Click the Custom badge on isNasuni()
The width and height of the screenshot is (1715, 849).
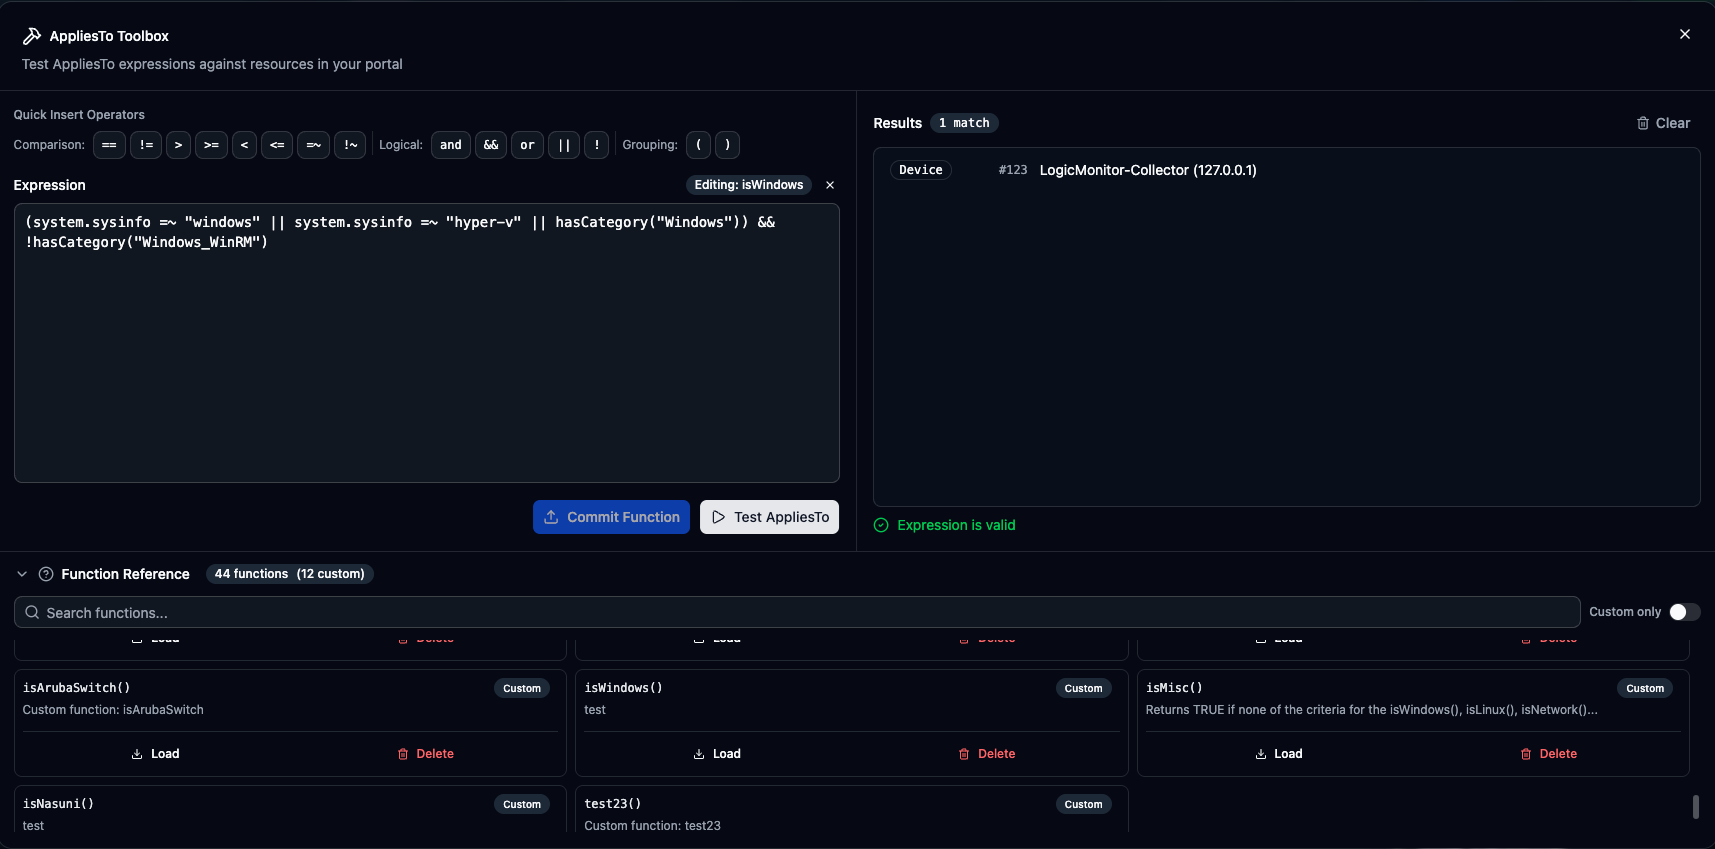[x=522, y=804]
